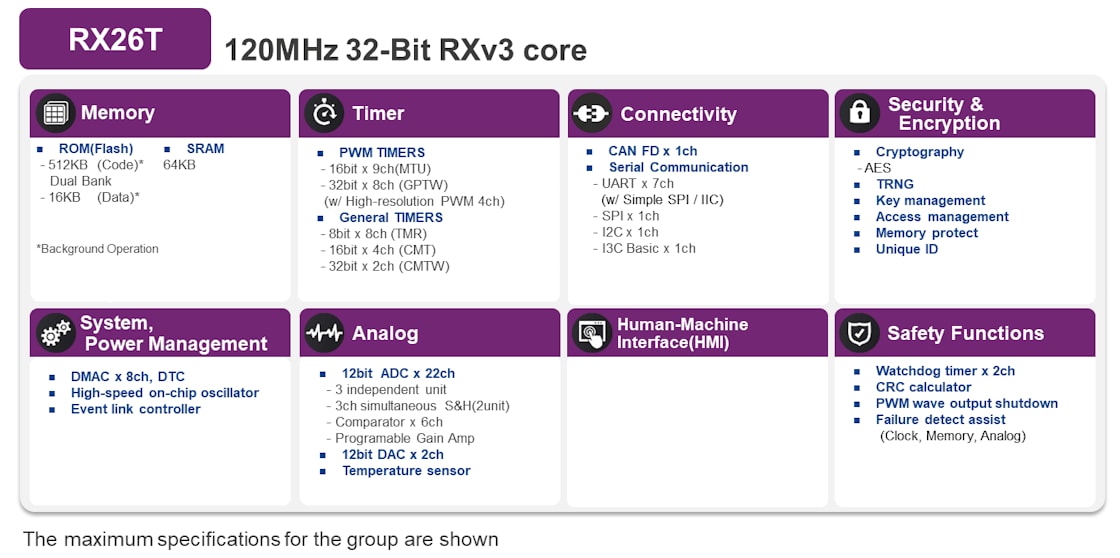1120x558 pixels.
Task: Click the Connectivity plug icon
Action: pos(592,113)
